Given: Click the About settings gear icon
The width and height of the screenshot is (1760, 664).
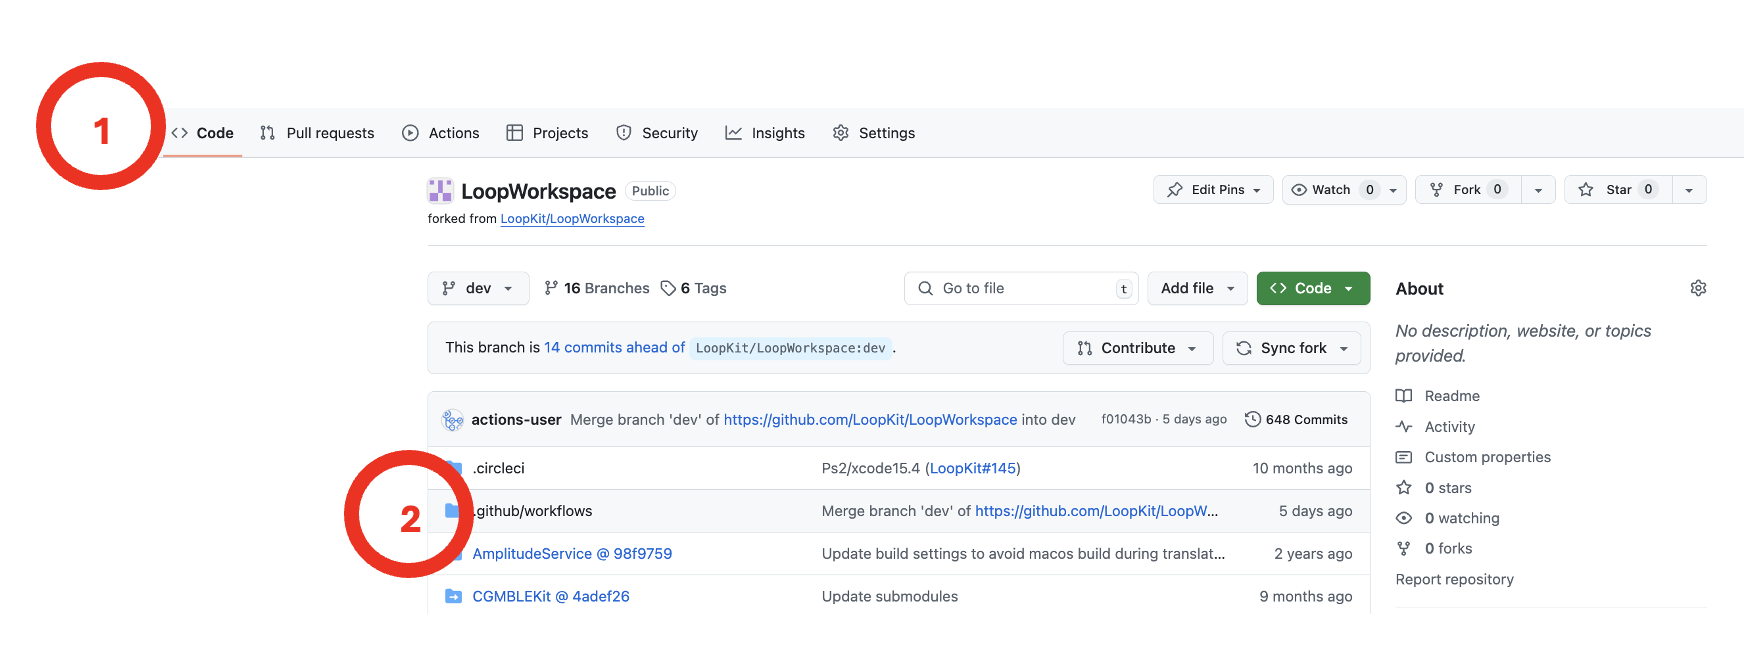Looking at the screenshot, I should point(1698,288).
